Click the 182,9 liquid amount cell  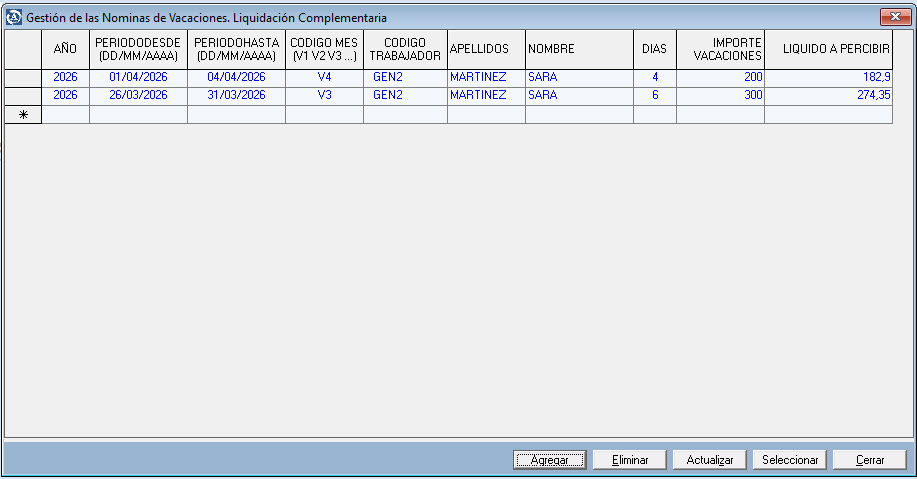point(828,77)
